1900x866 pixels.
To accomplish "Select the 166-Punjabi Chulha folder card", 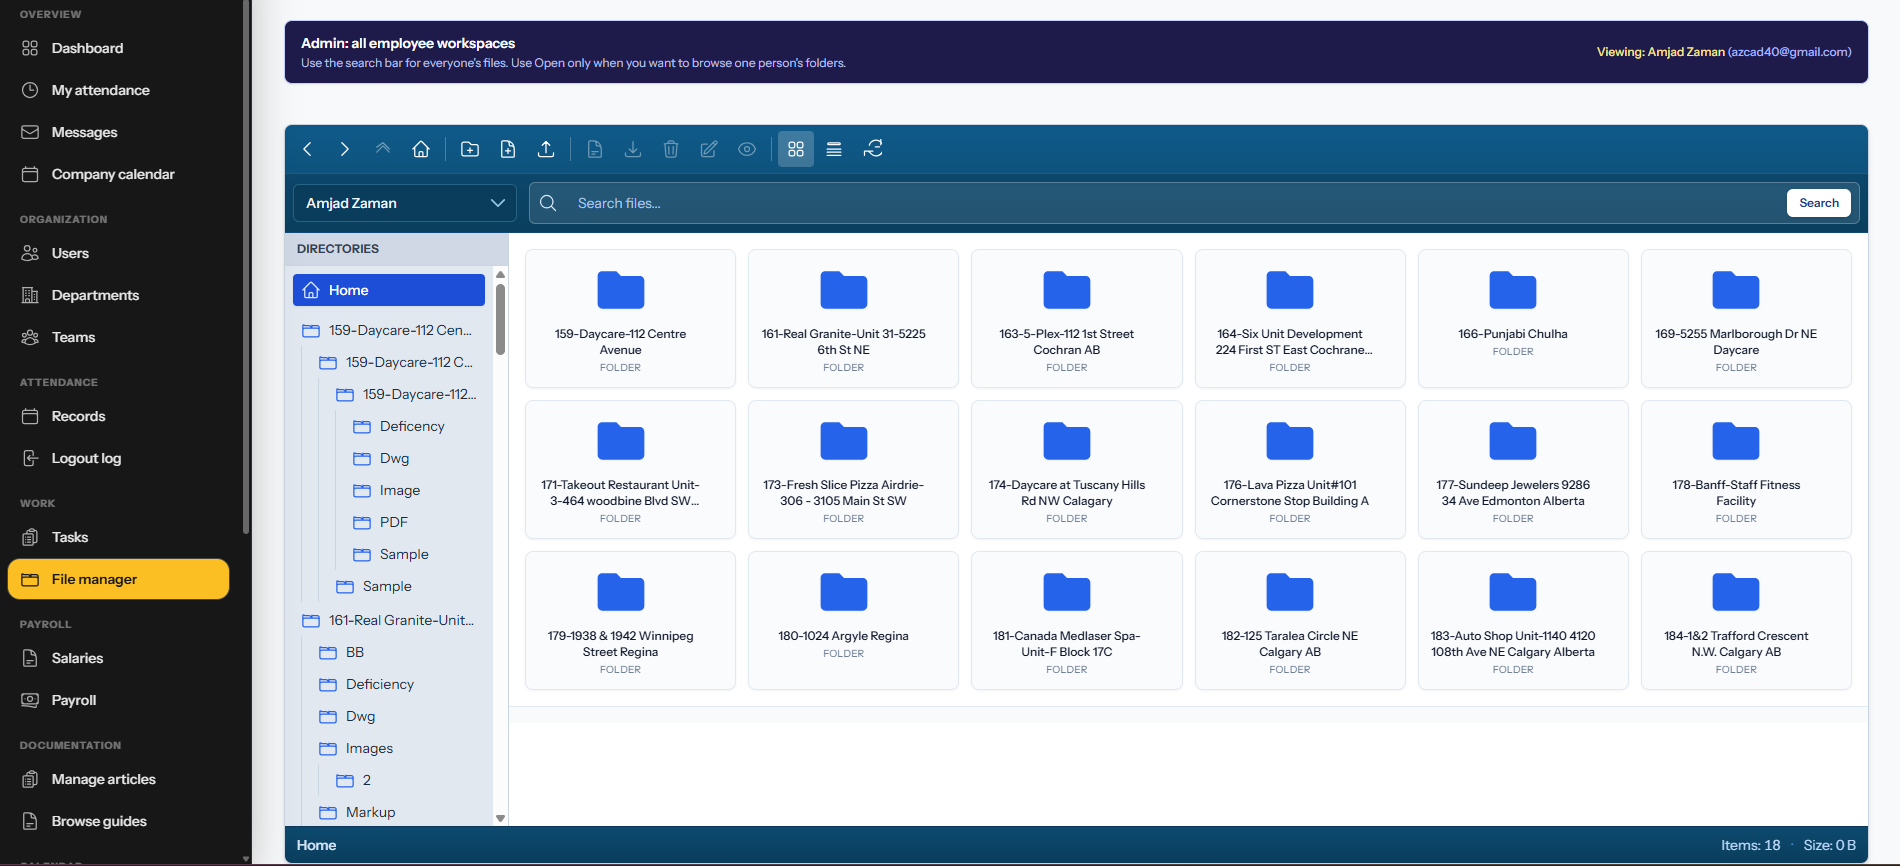I will tap(1523, 318).
